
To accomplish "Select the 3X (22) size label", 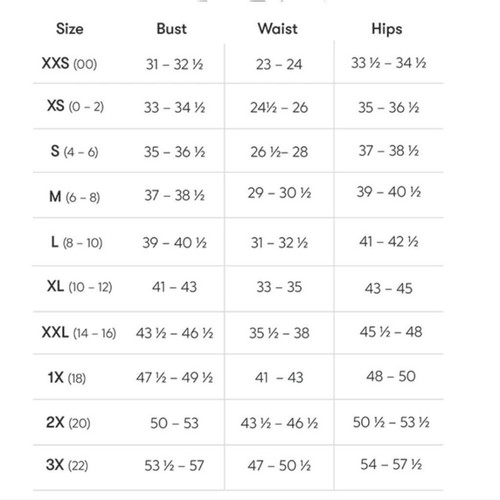I will tap(67, 465).
